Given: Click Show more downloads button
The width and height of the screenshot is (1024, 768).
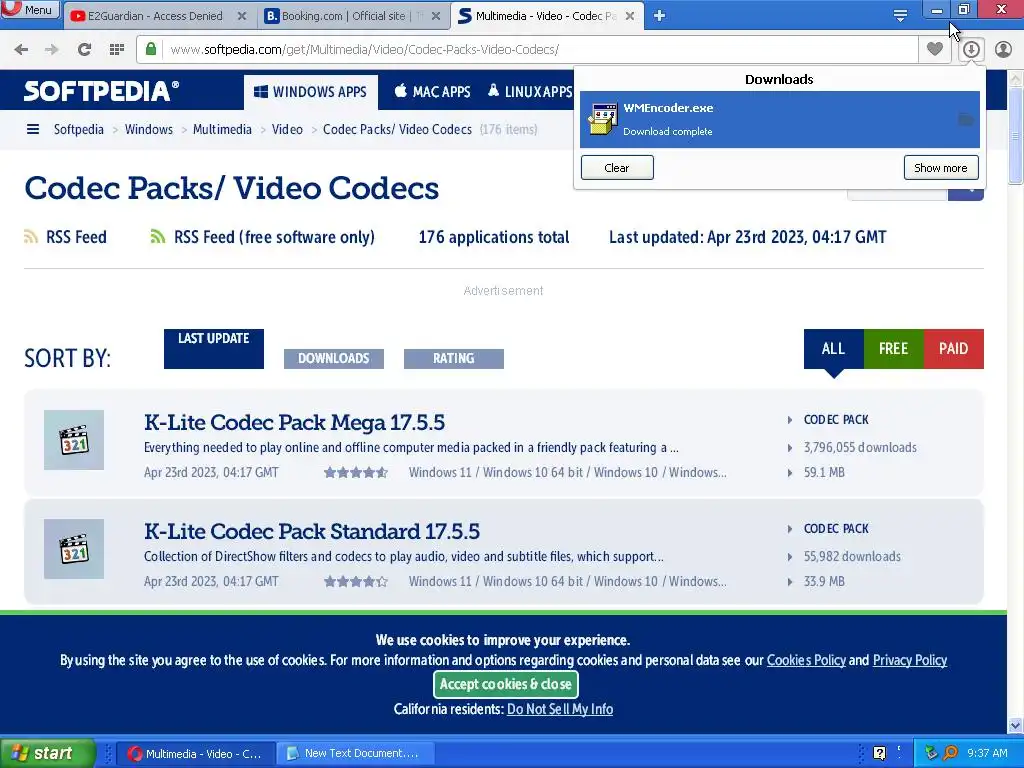Looking at the screenshot, I should [940, 168].
